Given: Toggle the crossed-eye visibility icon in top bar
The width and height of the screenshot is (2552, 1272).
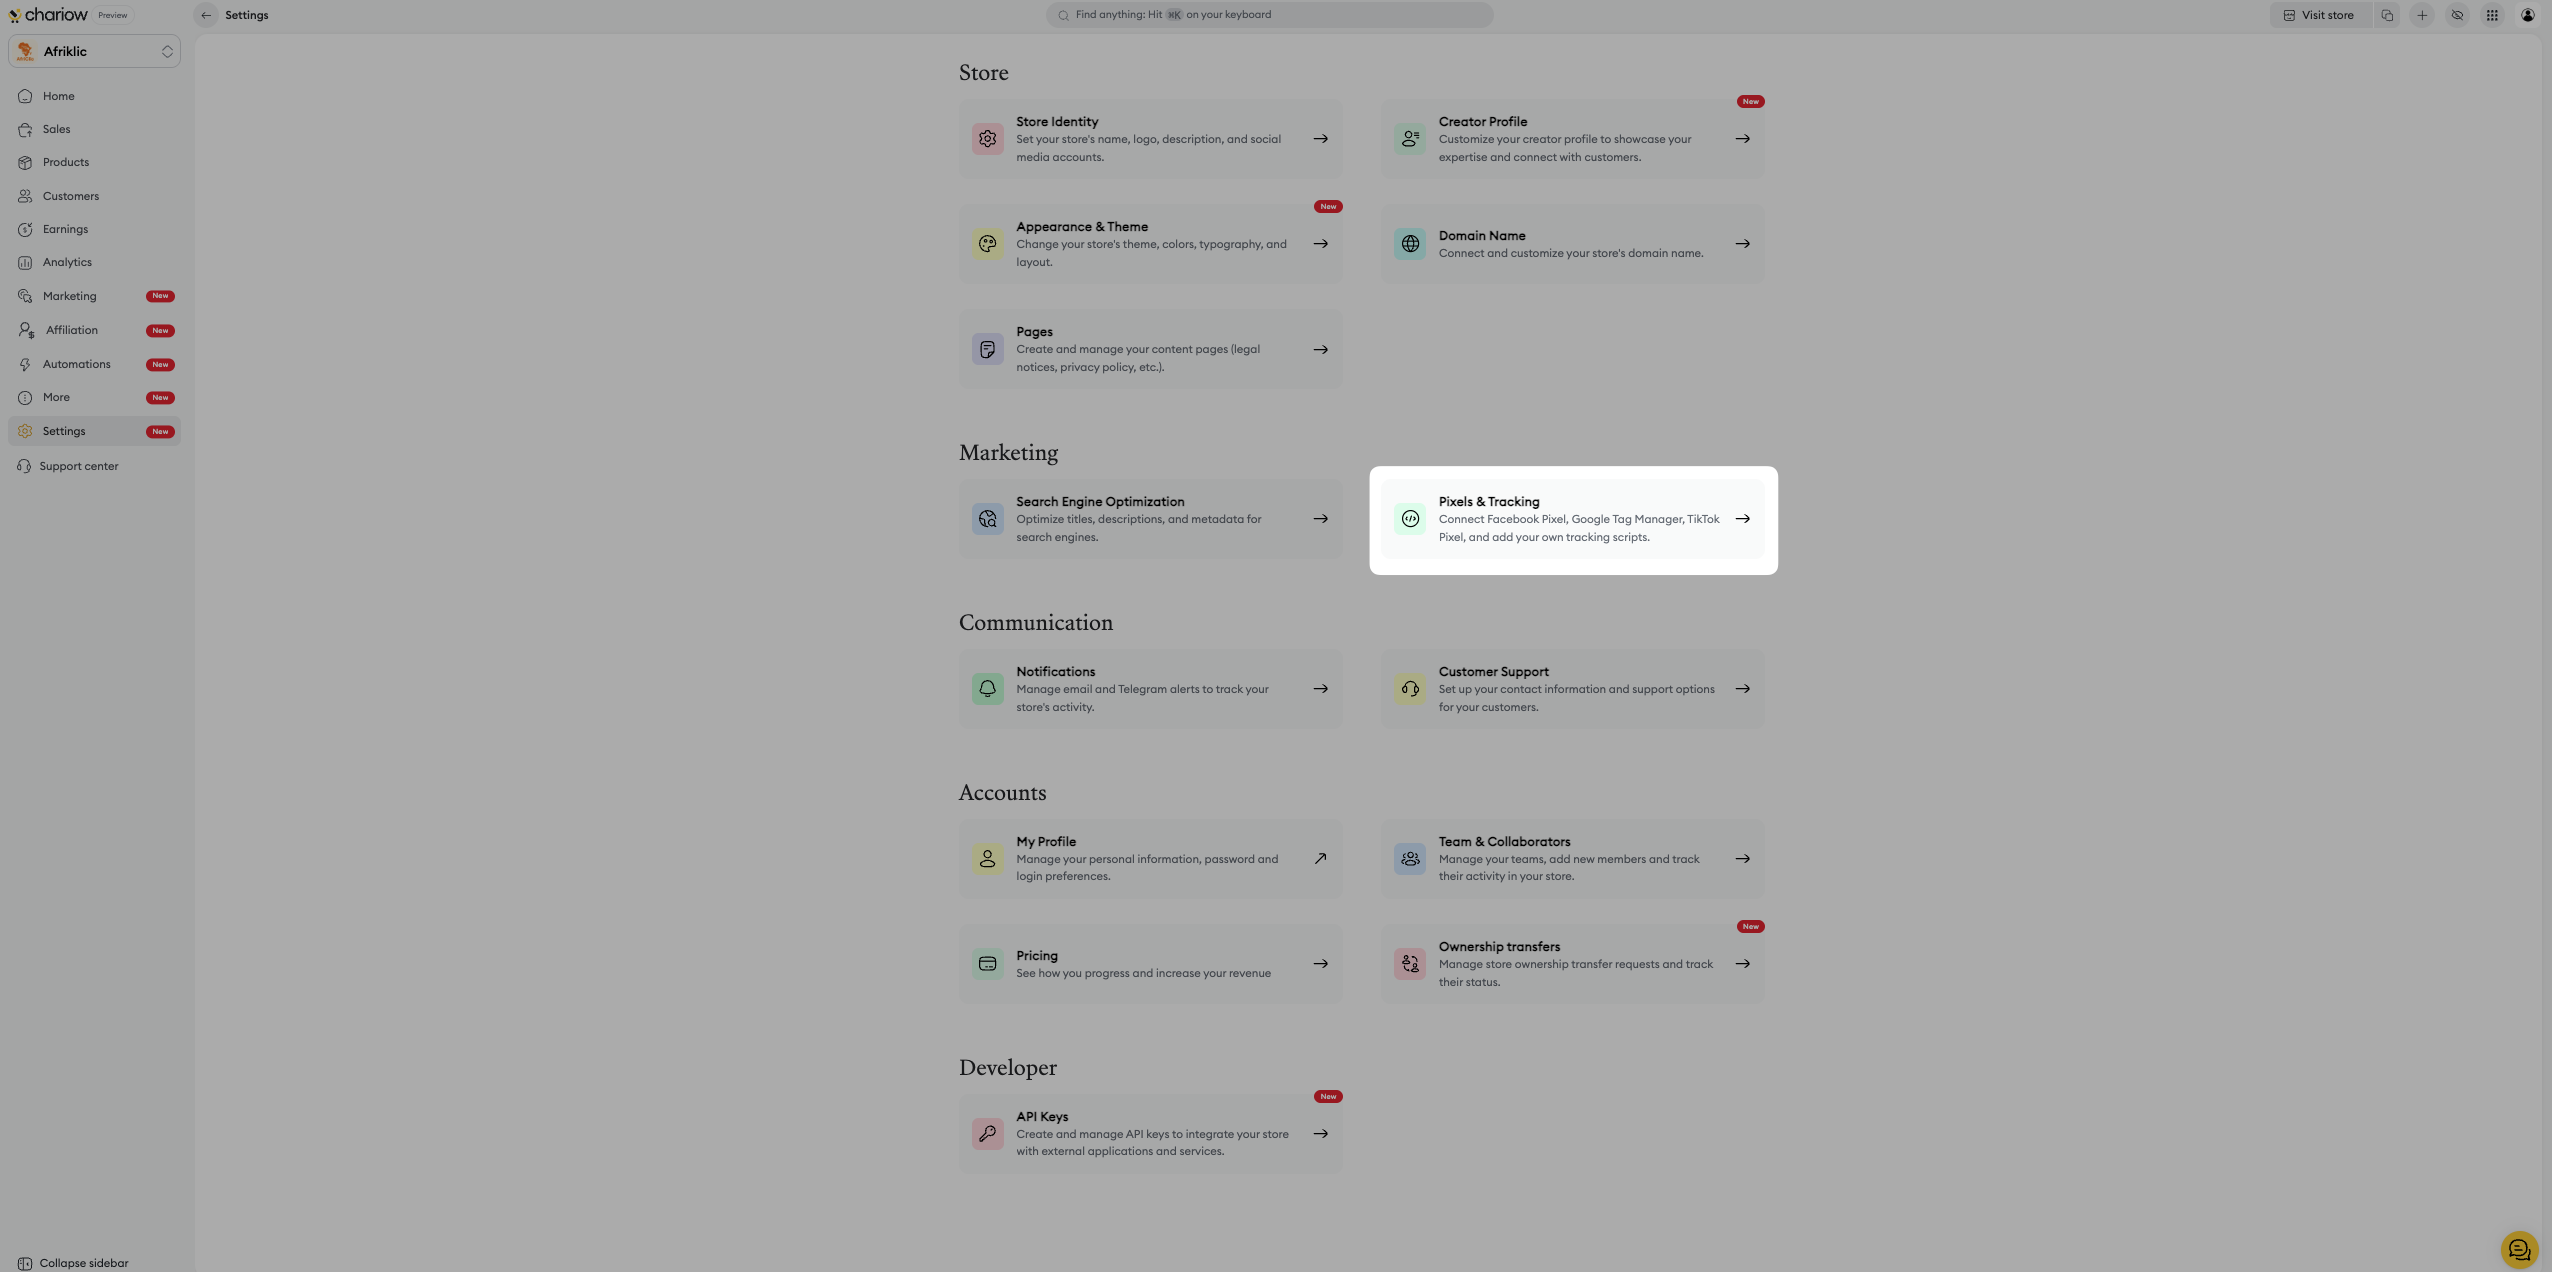Looking at the screenshot, I should click(x=2457, y=15).
